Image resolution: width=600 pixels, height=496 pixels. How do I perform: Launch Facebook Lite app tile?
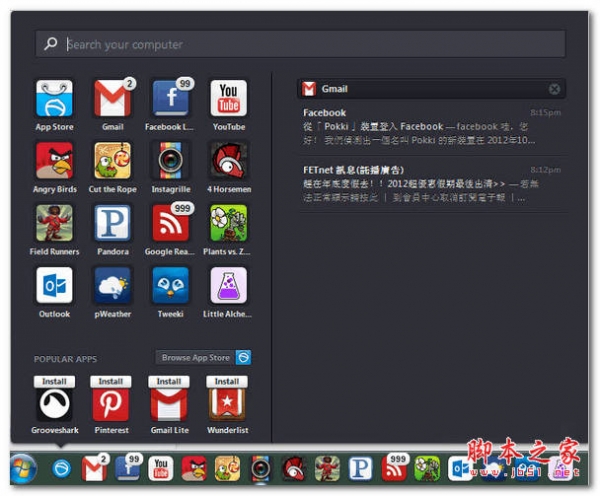(171, 98)
